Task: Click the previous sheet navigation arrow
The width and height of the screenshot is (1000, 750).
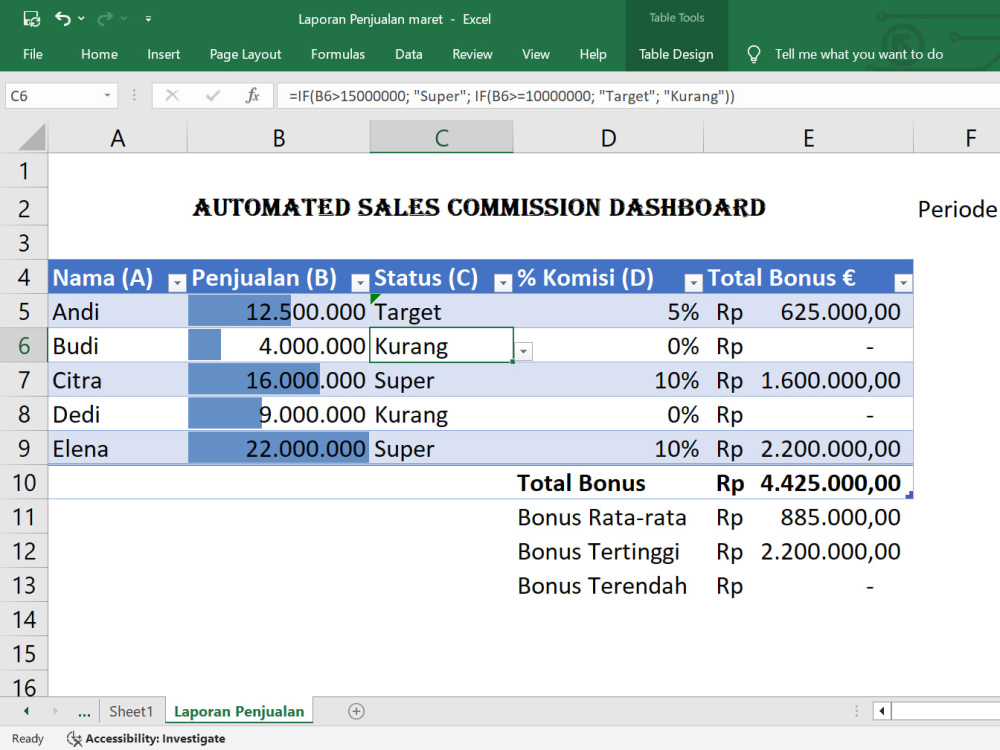Action: pyautogui.click(x=26, y=710)
